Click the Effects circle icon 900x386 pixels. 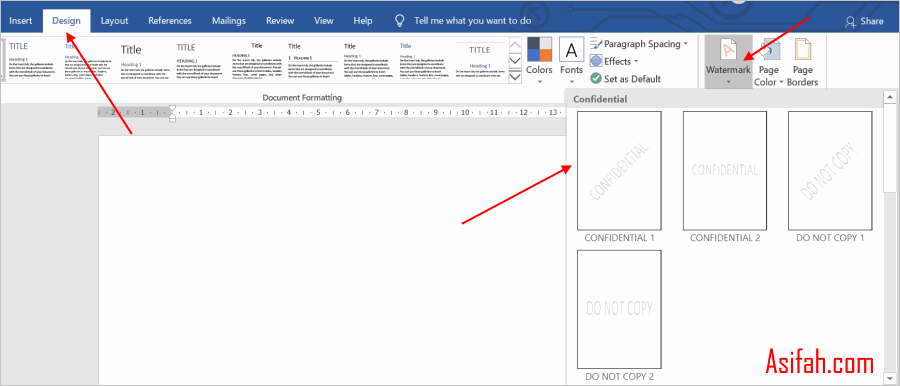coord(596,61)
